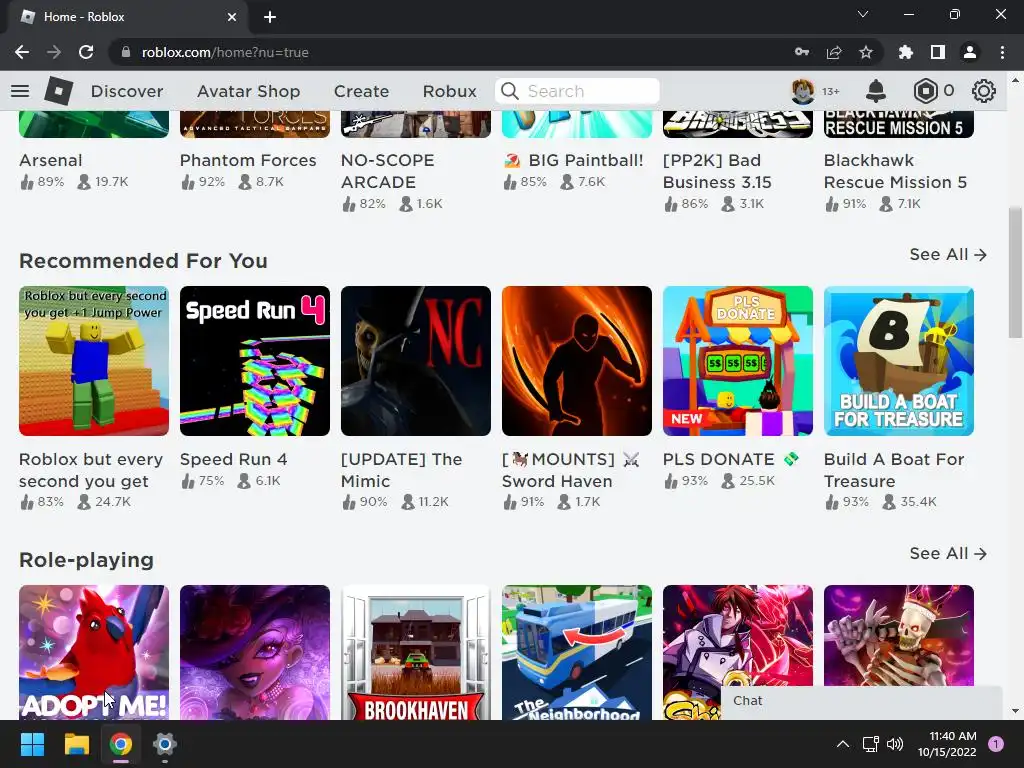Click the NO-SCOPE ARCADE title
This screenshot has width=1024, height=768.
coord(387,171)
